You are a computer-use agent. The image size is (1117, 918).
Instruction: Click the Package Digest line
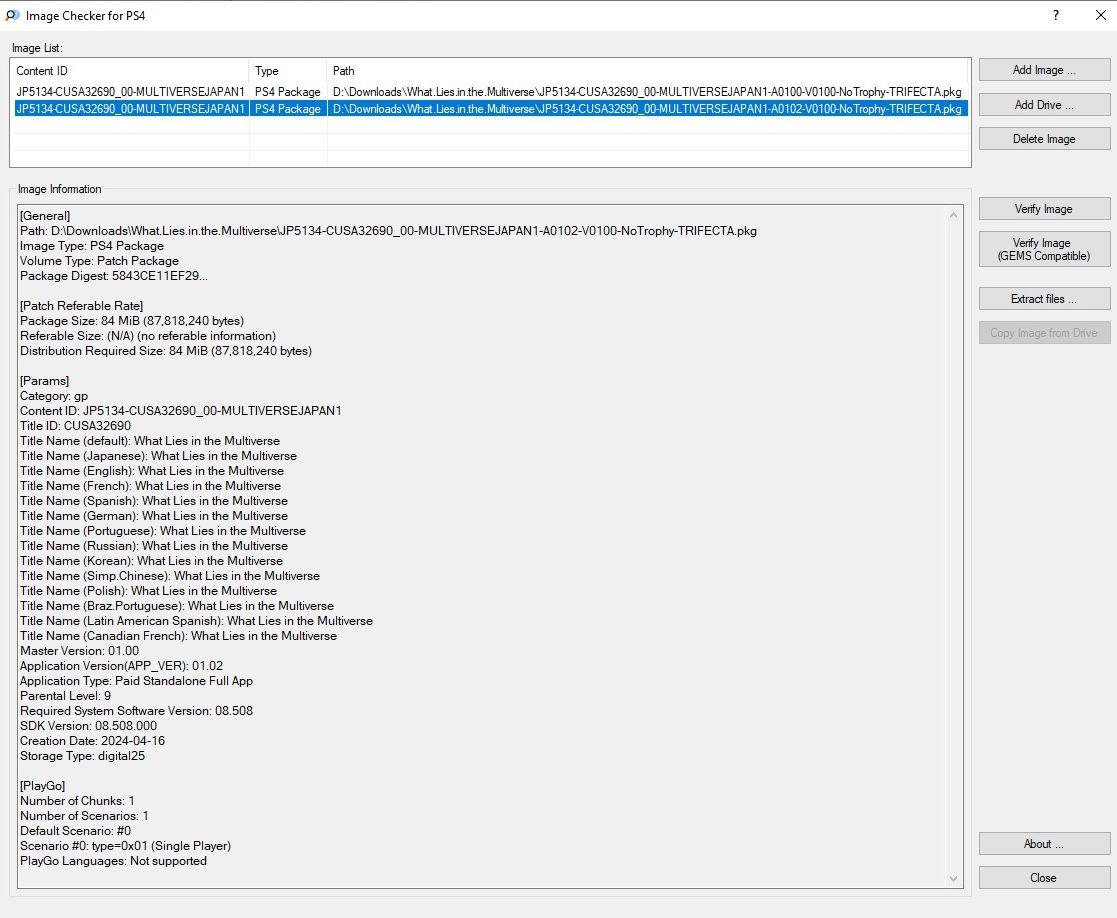click(x=114, y=276)
